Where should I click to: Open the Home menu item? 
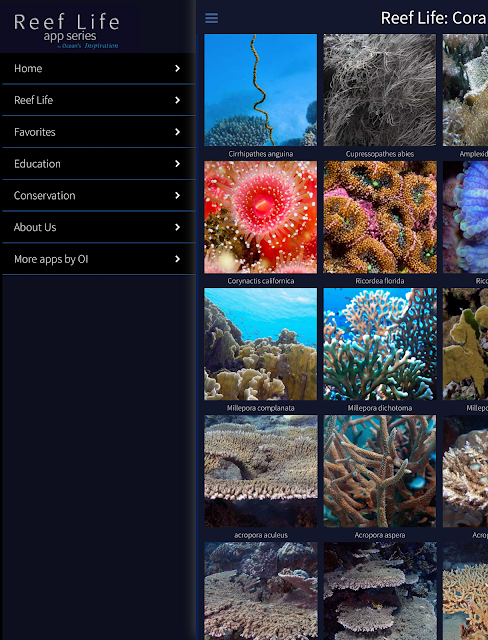point(99,68)
